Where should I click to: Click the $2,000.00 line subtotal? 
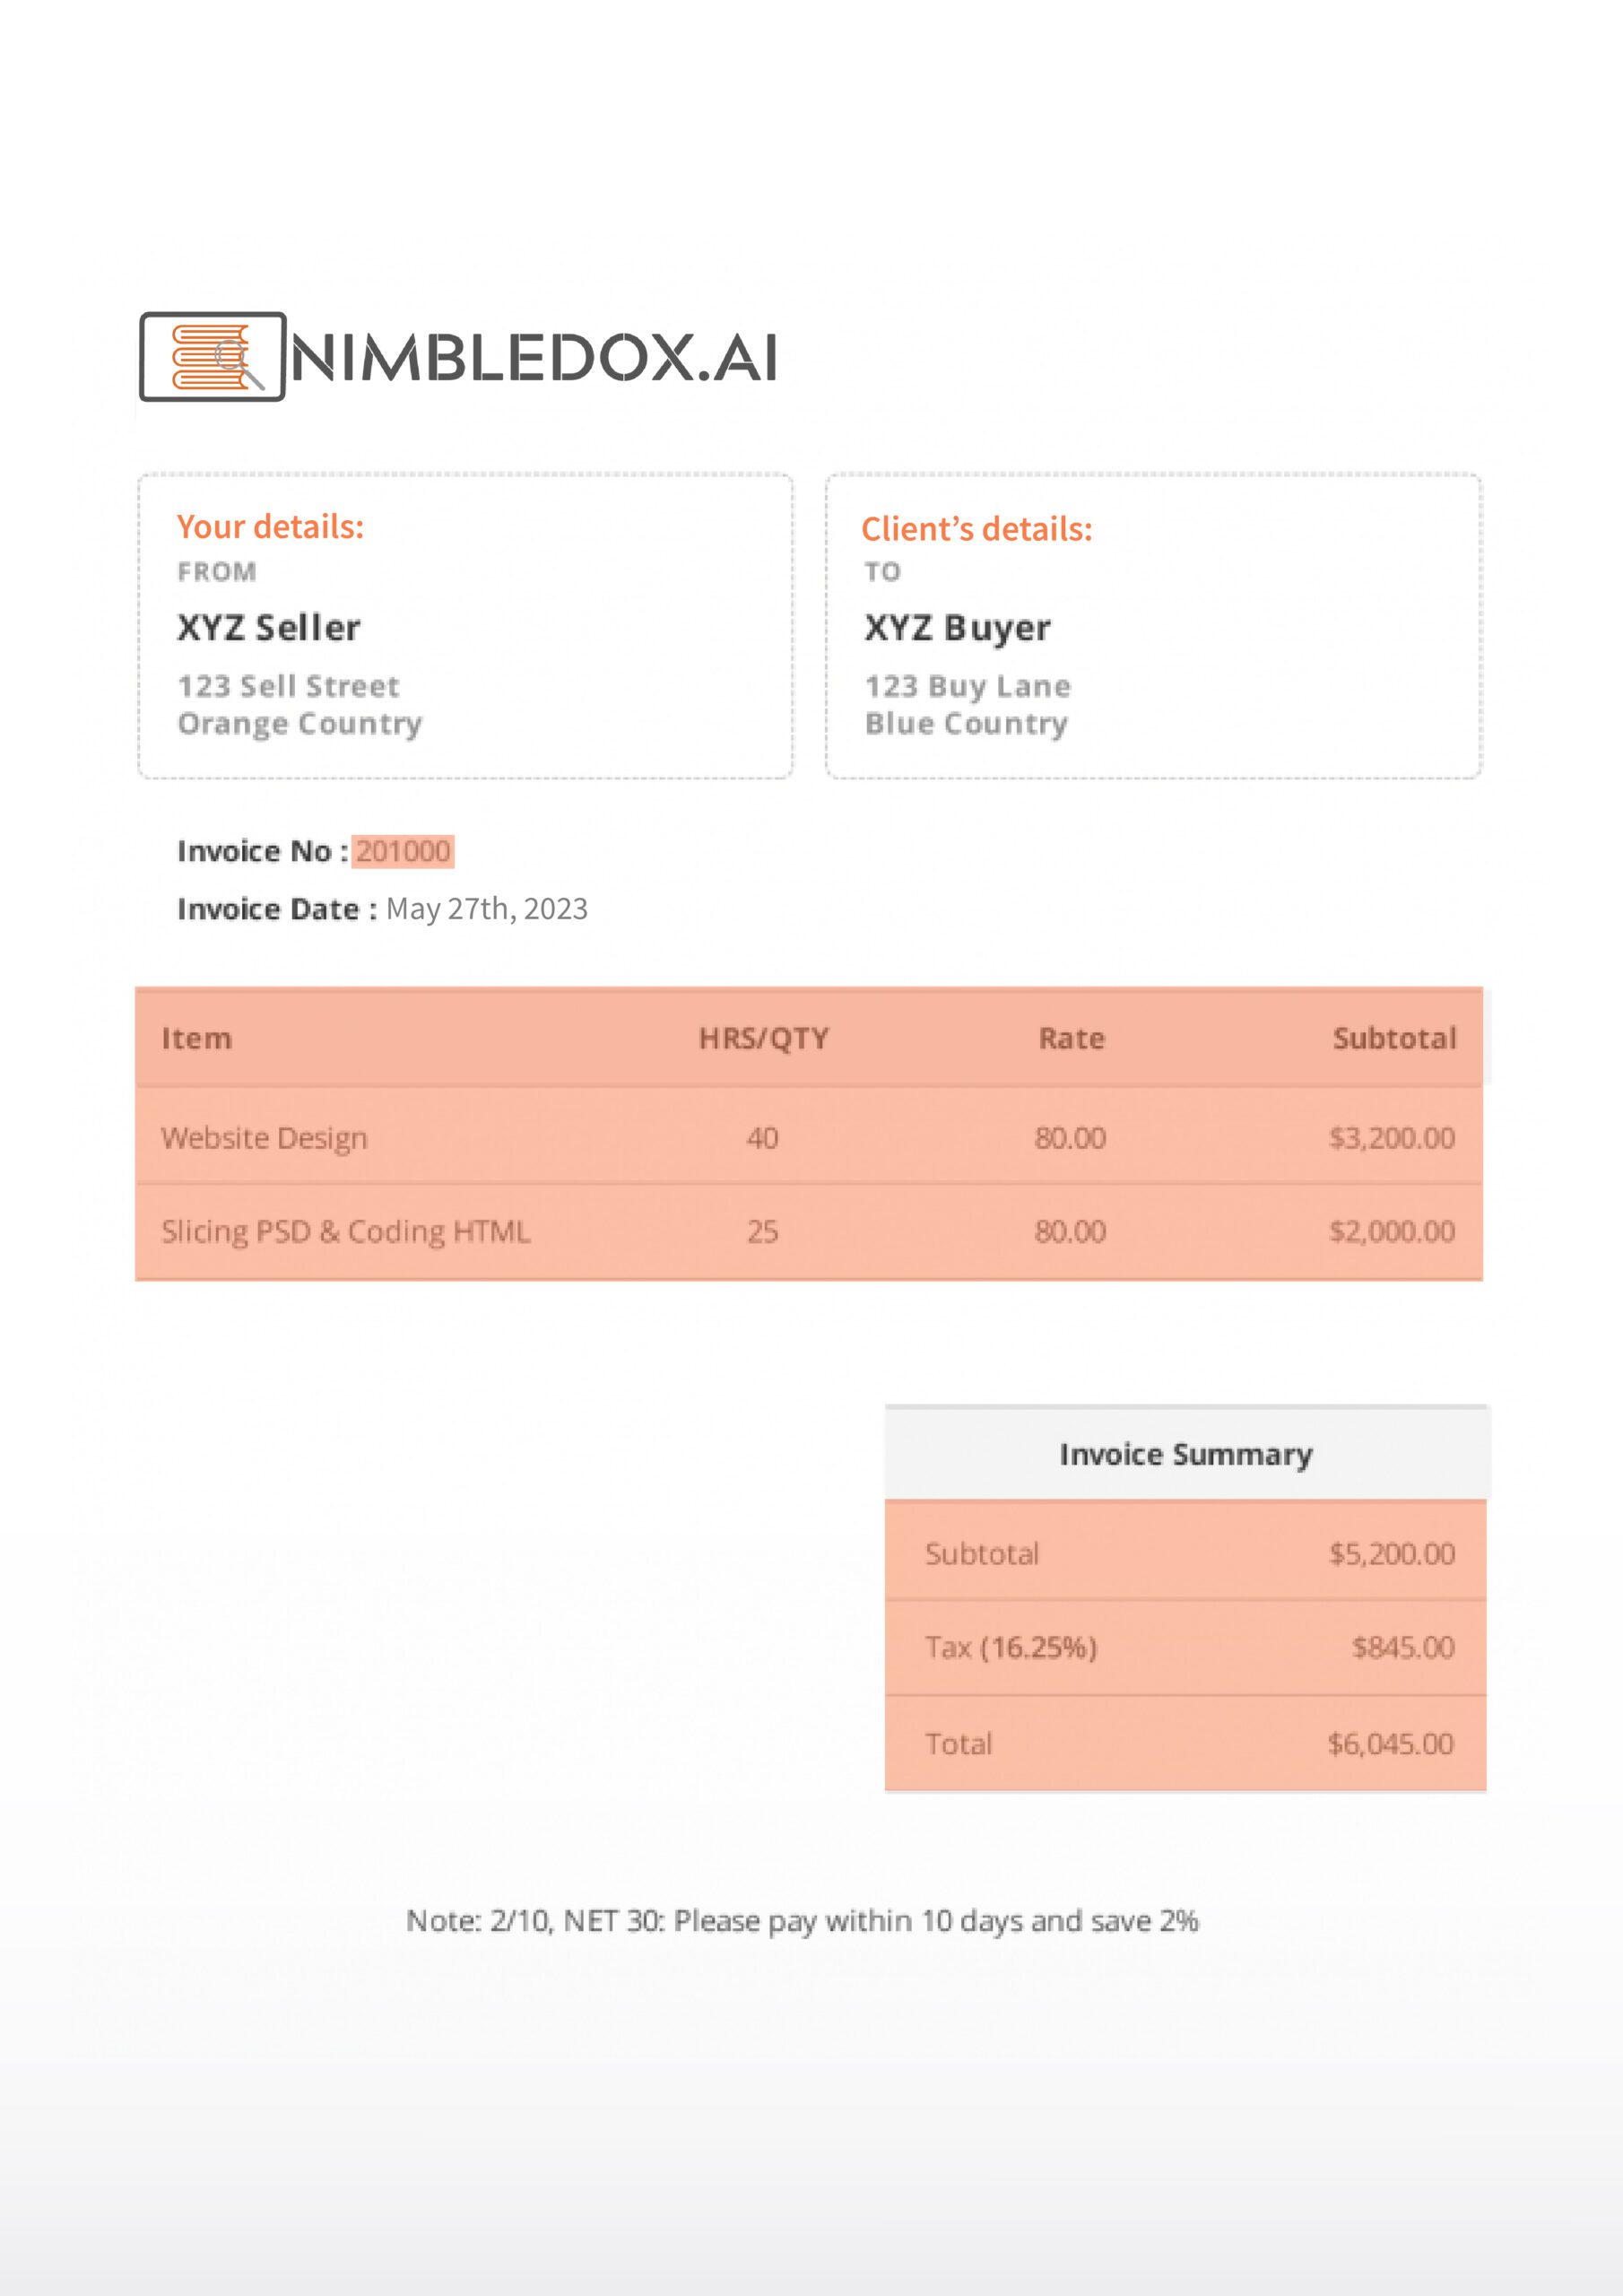pos(1391,1231)
